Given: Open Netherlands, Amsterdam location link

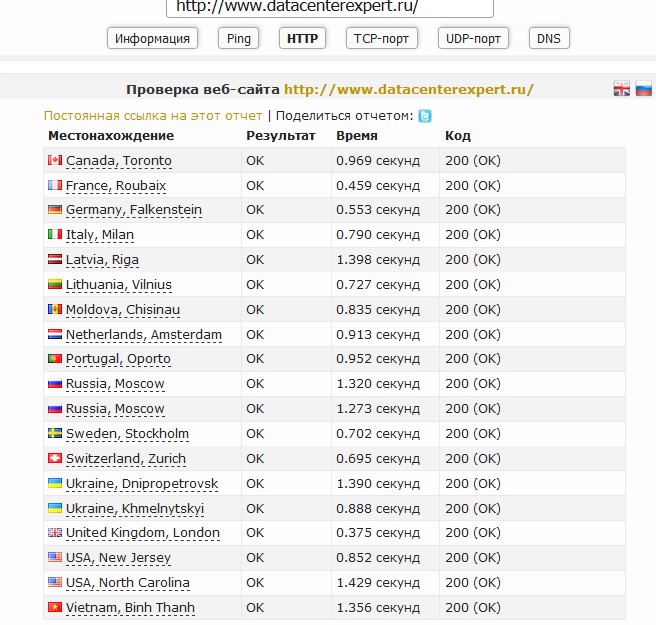Looking at the screenshot, I should pyautogui.click(x=144, y=335).
